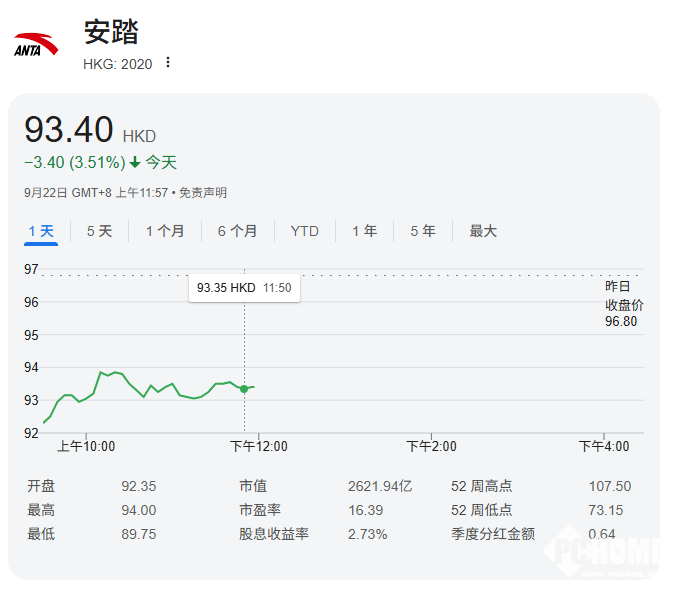The width and height of the screenshot is (674, 590).
Task: Click the HKG: 2020 ticker text
Action: coord(117,63)
